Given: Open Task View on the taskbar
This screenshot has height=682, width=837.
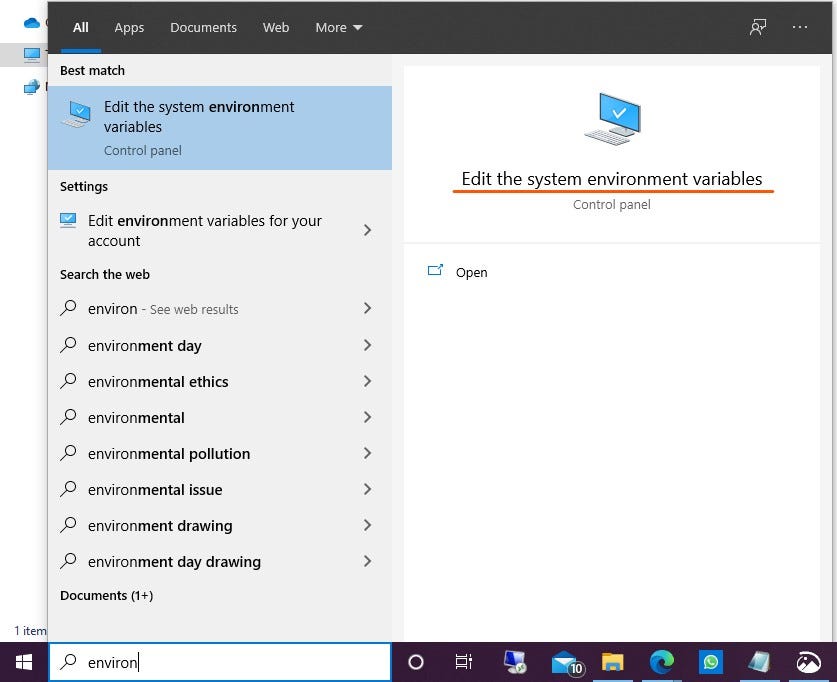Looking at the screenshot, I should 463,662.
